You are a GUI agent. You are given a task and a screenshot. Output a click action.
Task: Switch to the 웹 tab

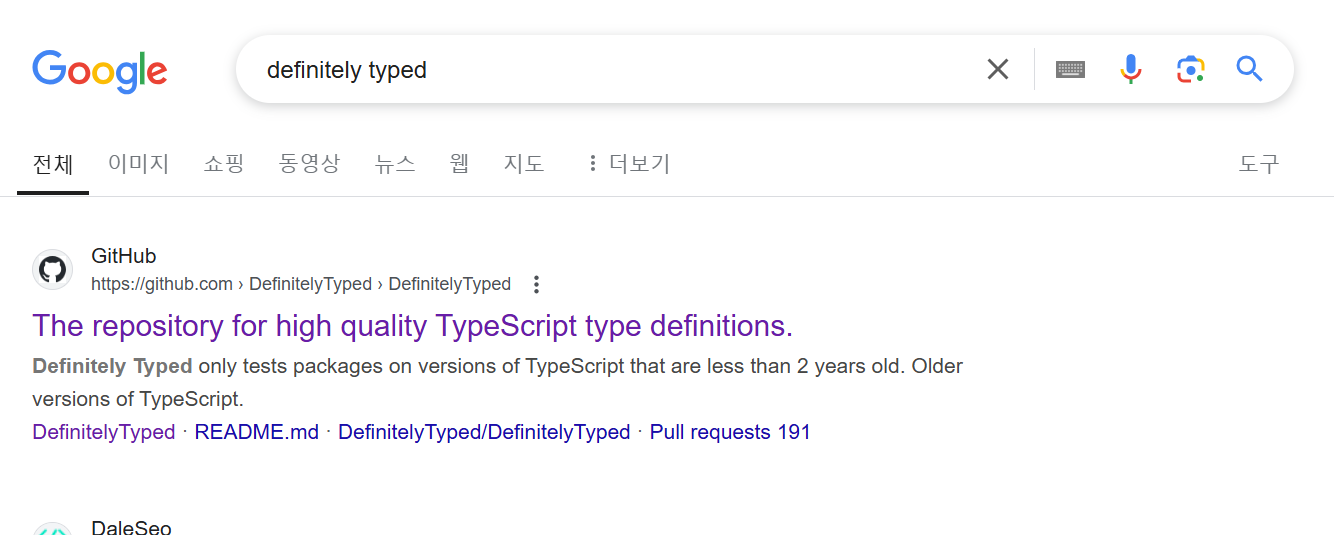point(459,164)
